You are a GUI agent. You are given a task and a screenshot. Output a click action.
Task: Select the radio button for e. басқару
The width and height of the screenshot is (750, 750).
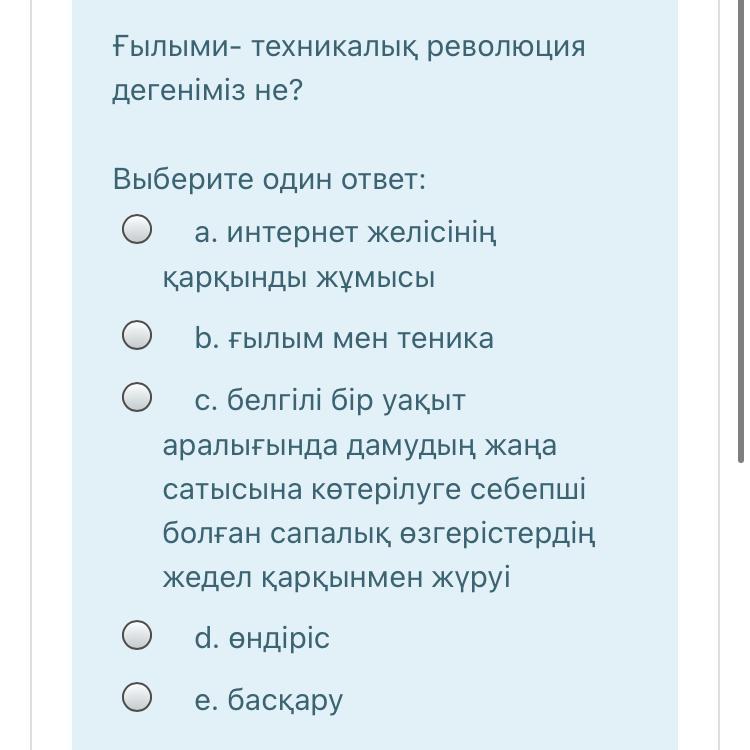pyautogui.click(x=137, y=697)
